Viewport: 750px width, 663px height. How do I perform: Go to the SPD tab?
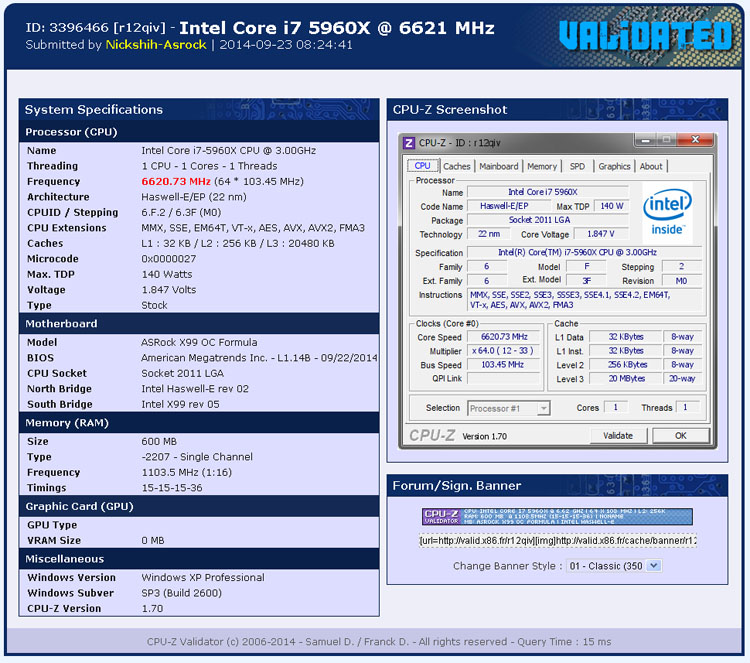tap(578, 166)
